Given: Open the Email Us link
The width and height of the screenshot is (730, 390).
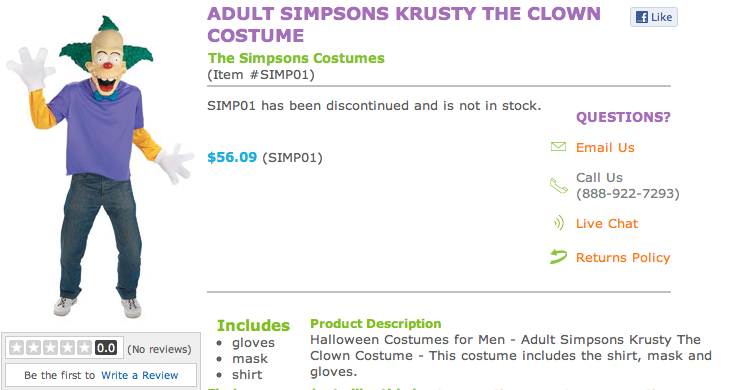Looking at the screenshot, I should click(x=605, y=148).
